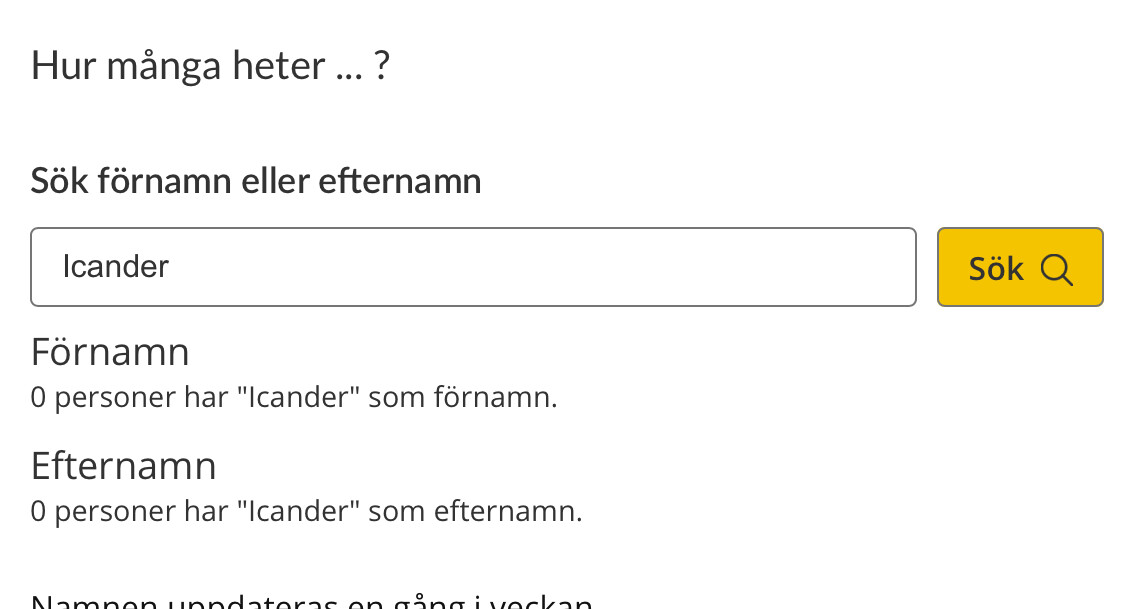This screenshot has width=1138, height=609.
Task: Select the Förnamn results heading
Action: pos(110,352)
